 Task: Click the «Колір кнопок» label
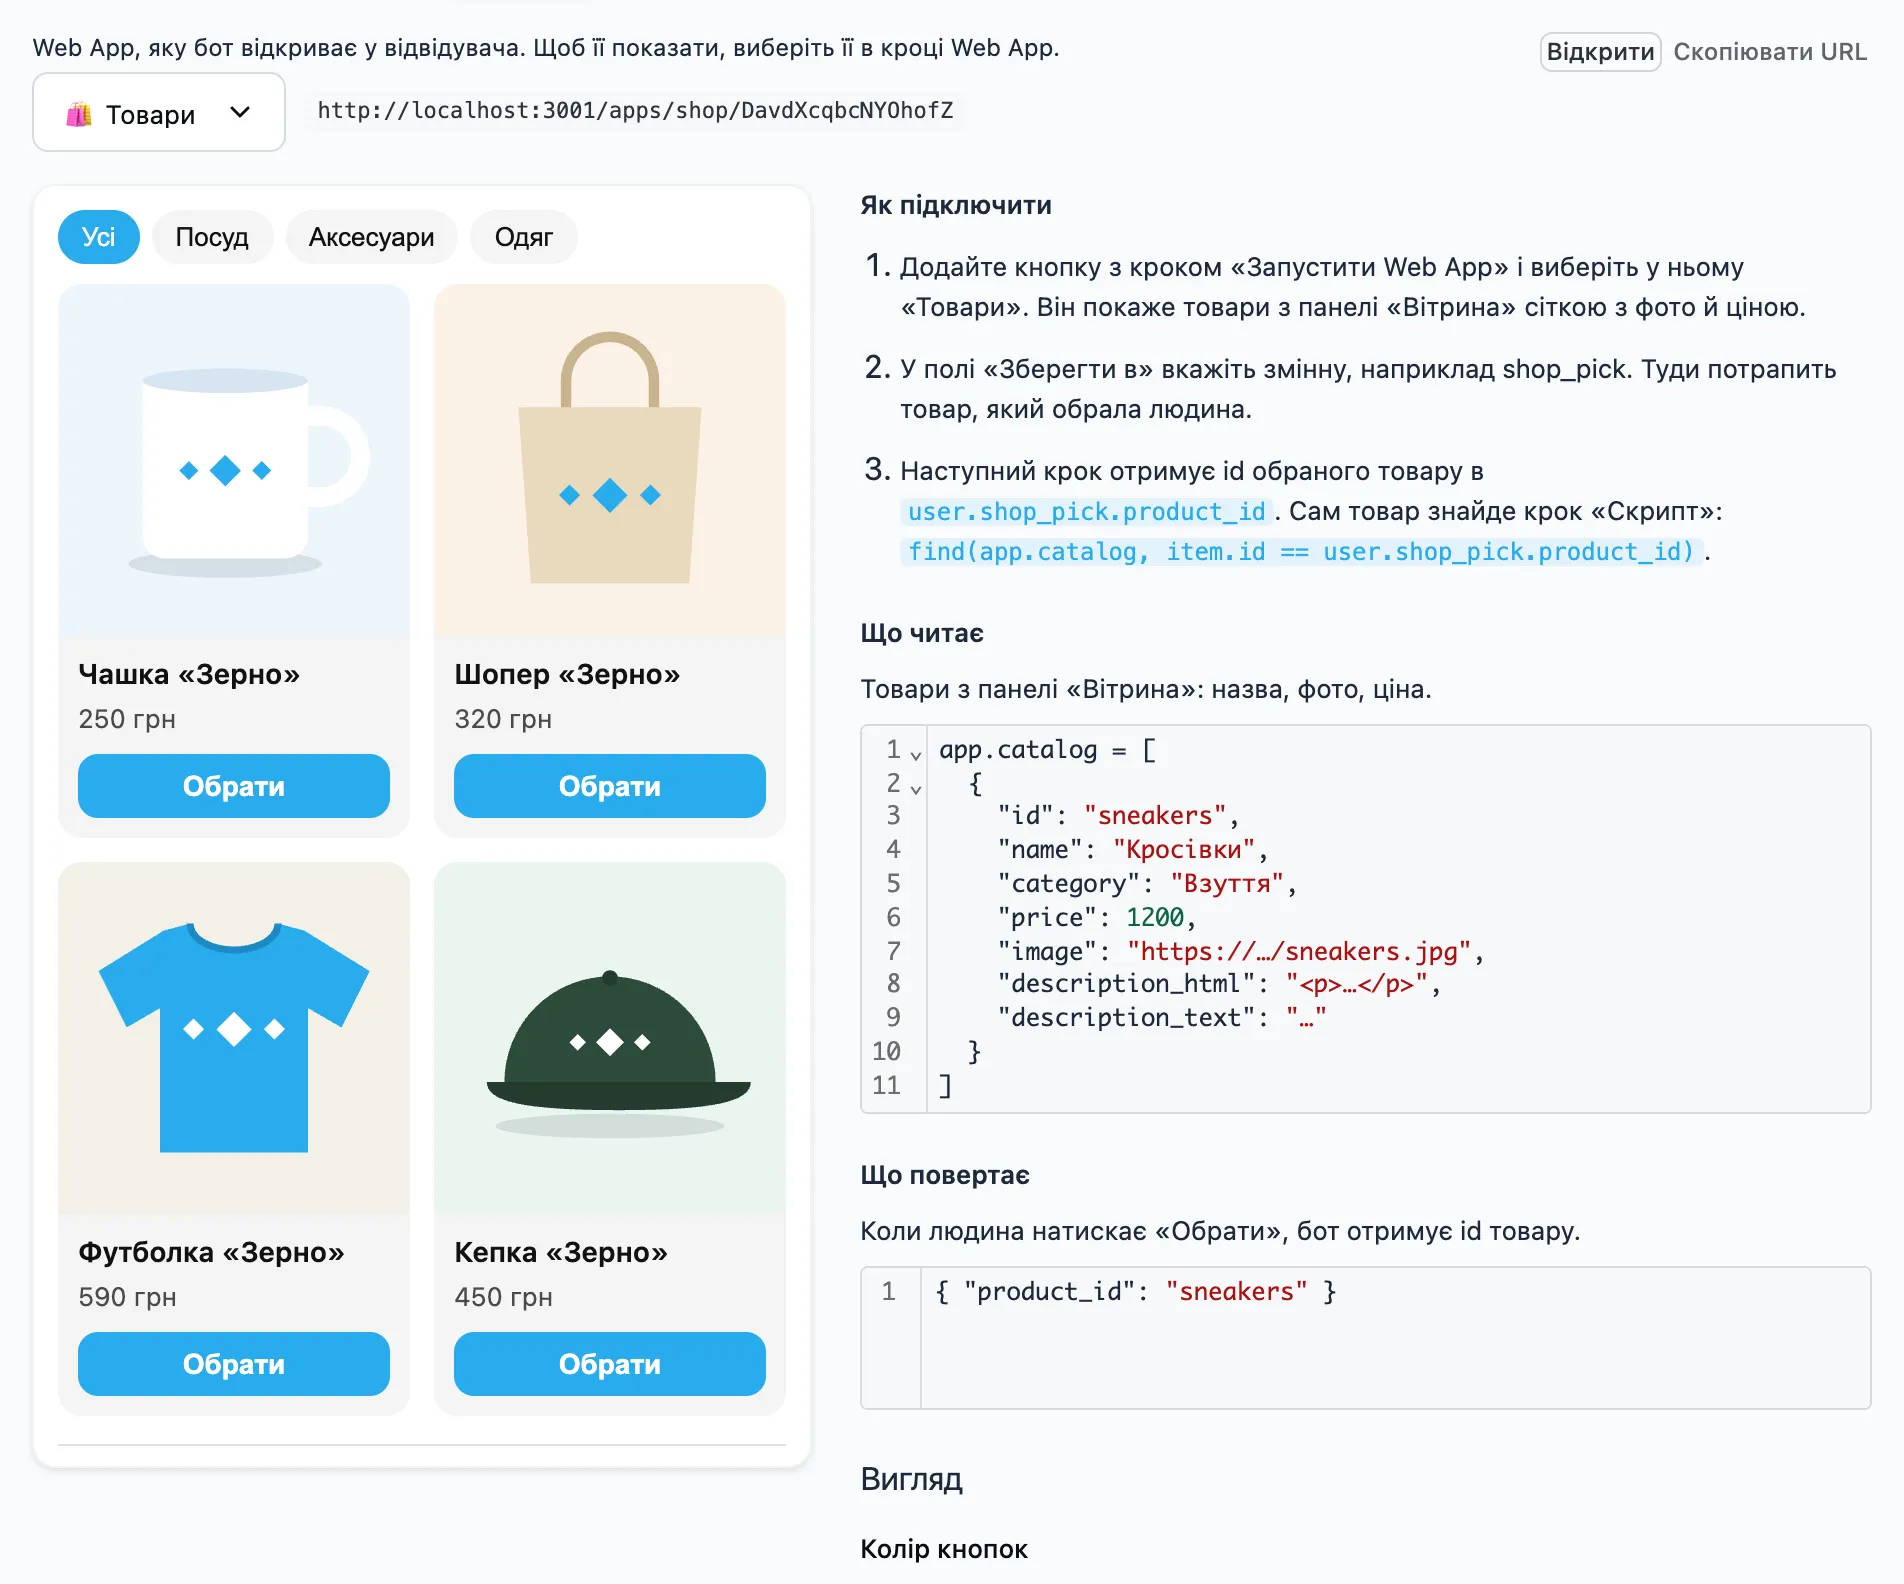click(944, 1549)
